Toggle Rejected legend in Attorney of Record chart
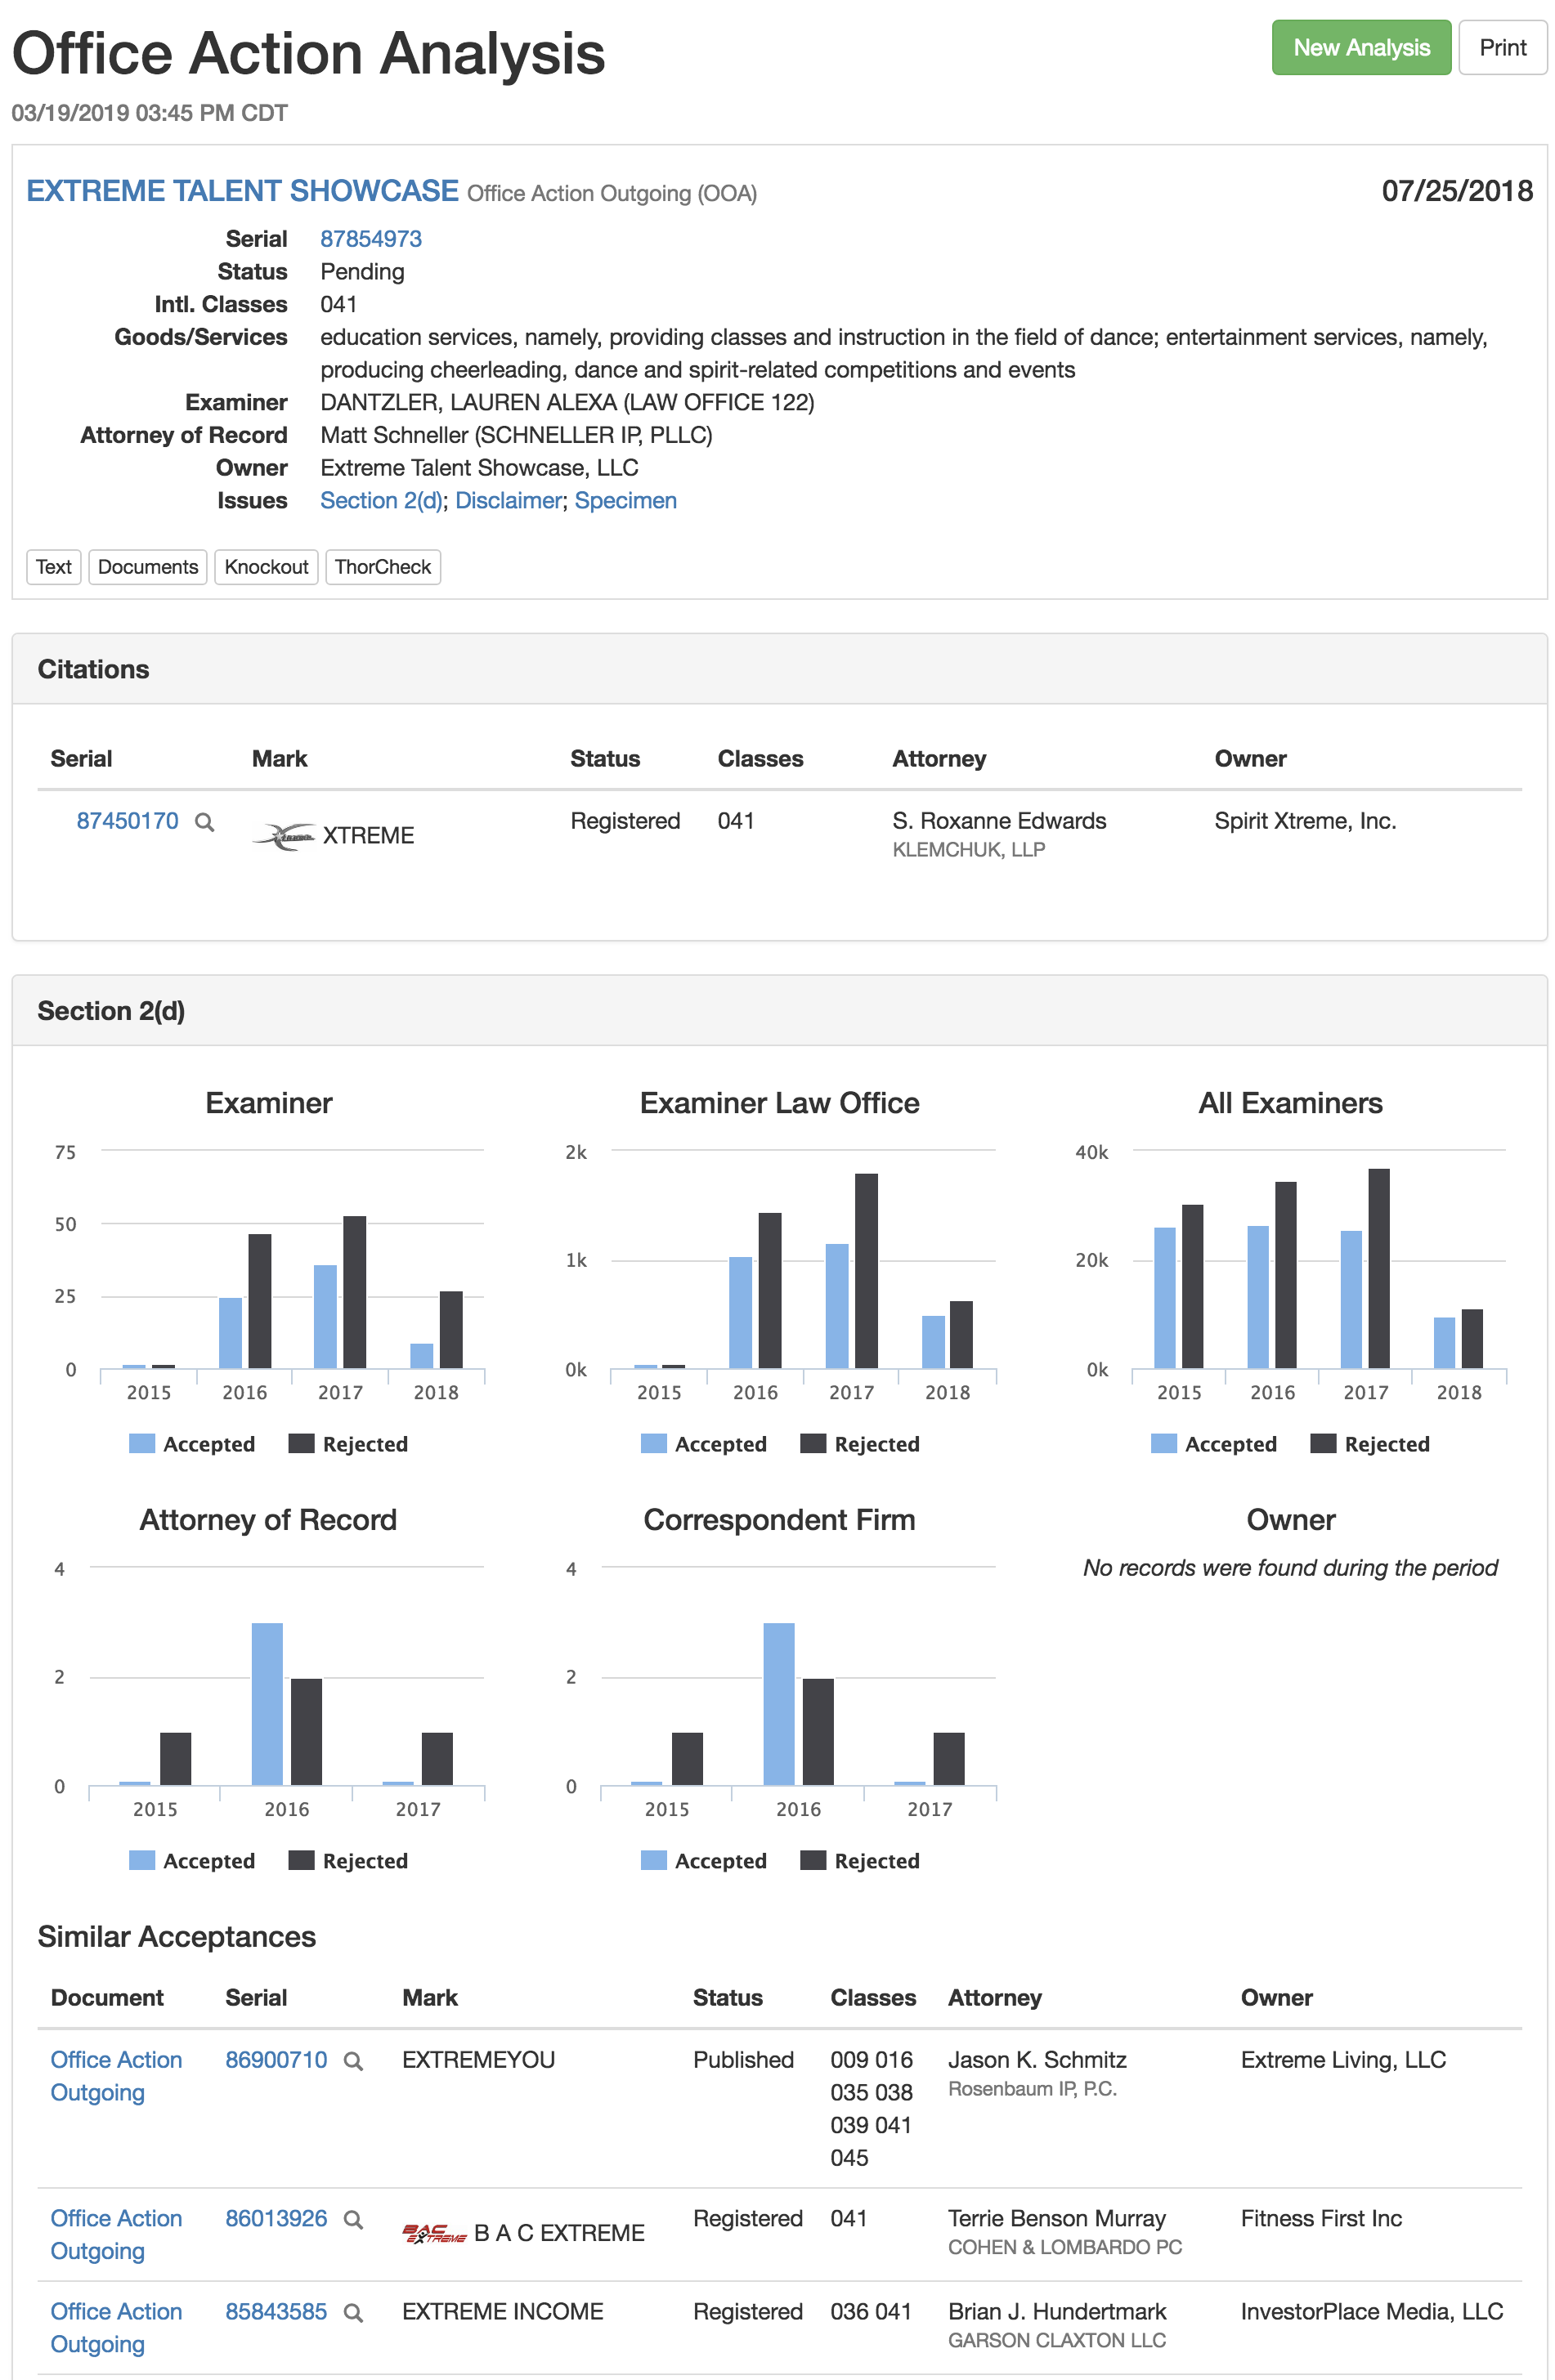 [x=348, y=1861]
